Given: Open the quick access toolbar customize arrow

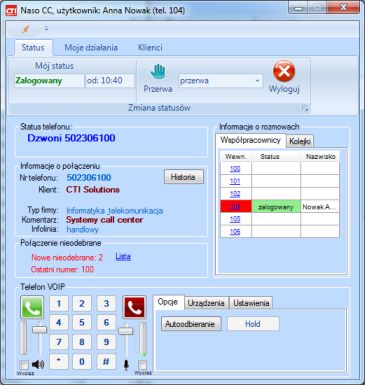Looking at the screenshot, I should tap(46, 29).
